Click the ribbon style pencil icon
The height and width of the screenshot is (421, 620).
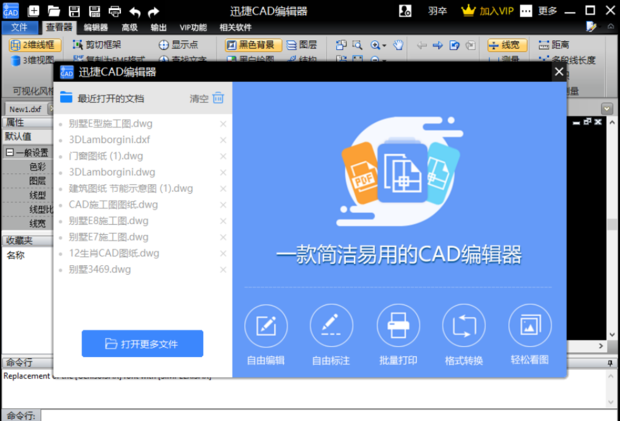pyautogui.click(x=591, y=27)
